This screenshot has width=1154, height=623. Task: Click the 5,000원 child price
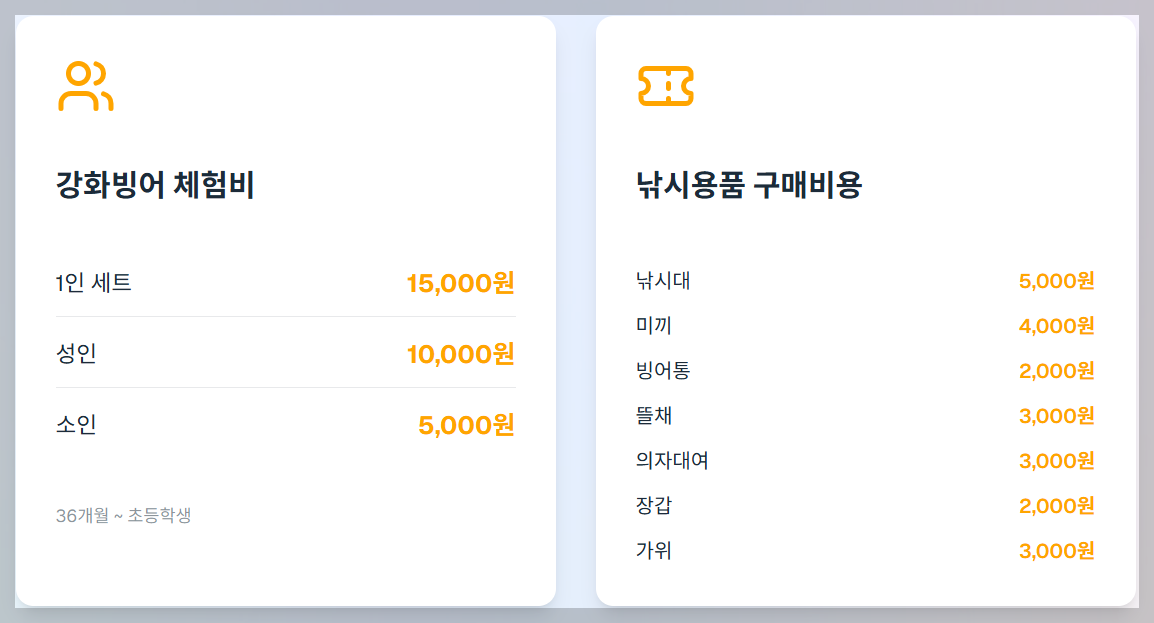click(471, 424)
